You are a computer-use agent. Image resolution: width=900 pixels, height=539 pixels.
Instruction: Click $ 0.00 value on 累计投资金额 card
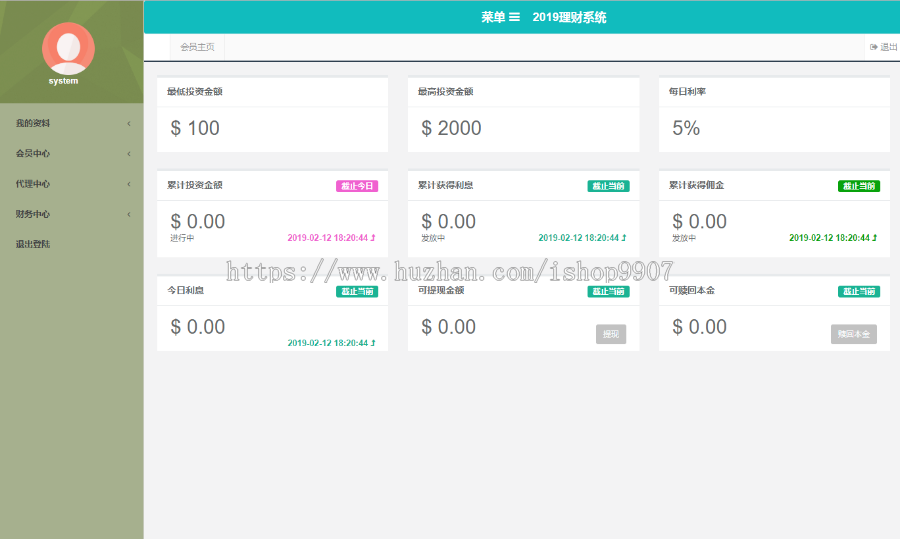pyautogui.click(x=197, y=222)
